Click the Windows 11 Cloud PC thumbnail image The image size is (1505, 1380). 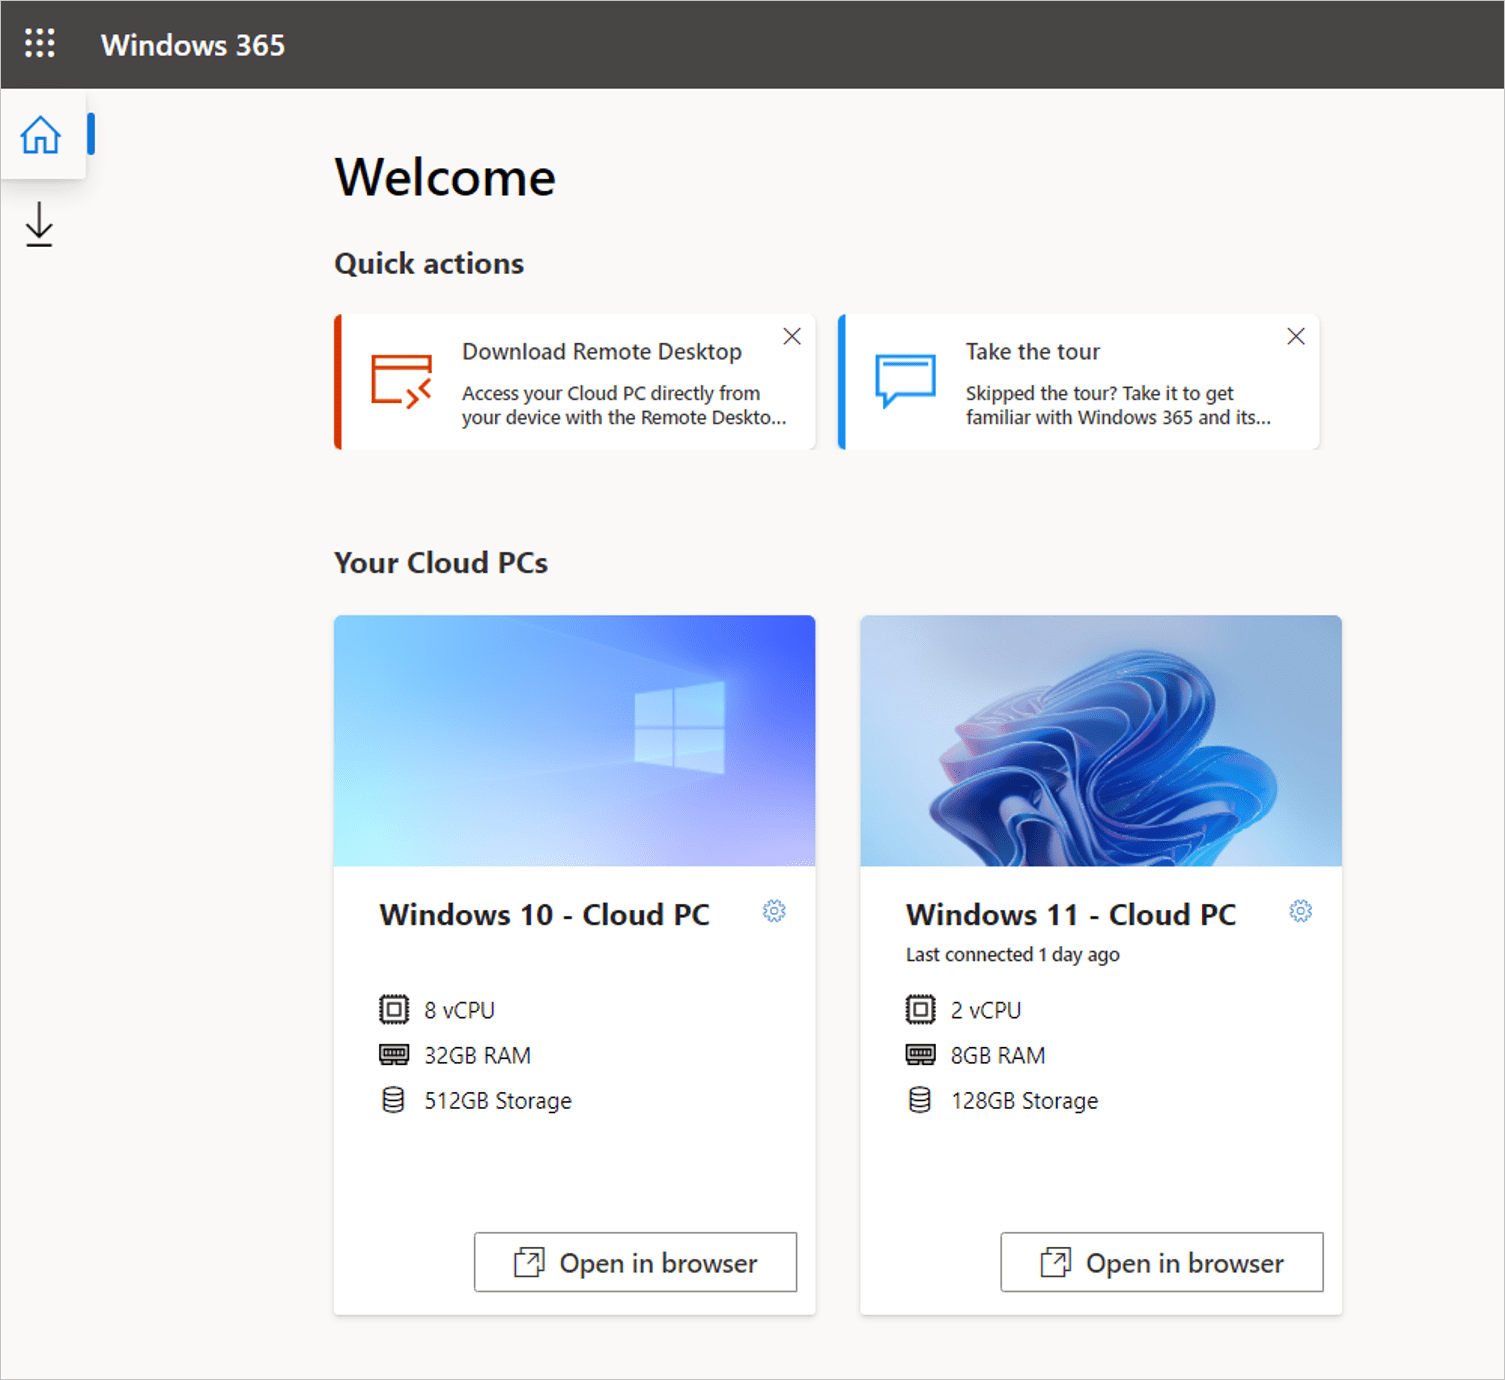[1100, 740]
